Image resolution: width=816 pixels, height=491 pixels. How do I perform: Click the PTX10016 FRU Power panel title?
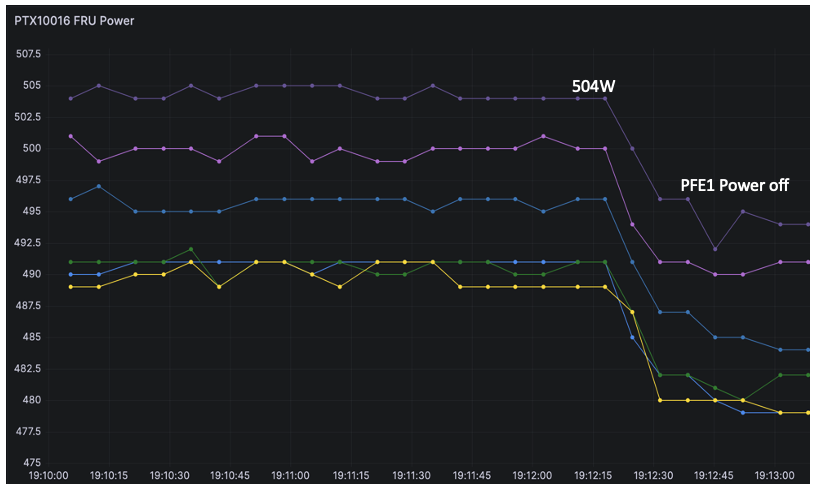click(74, 21)
